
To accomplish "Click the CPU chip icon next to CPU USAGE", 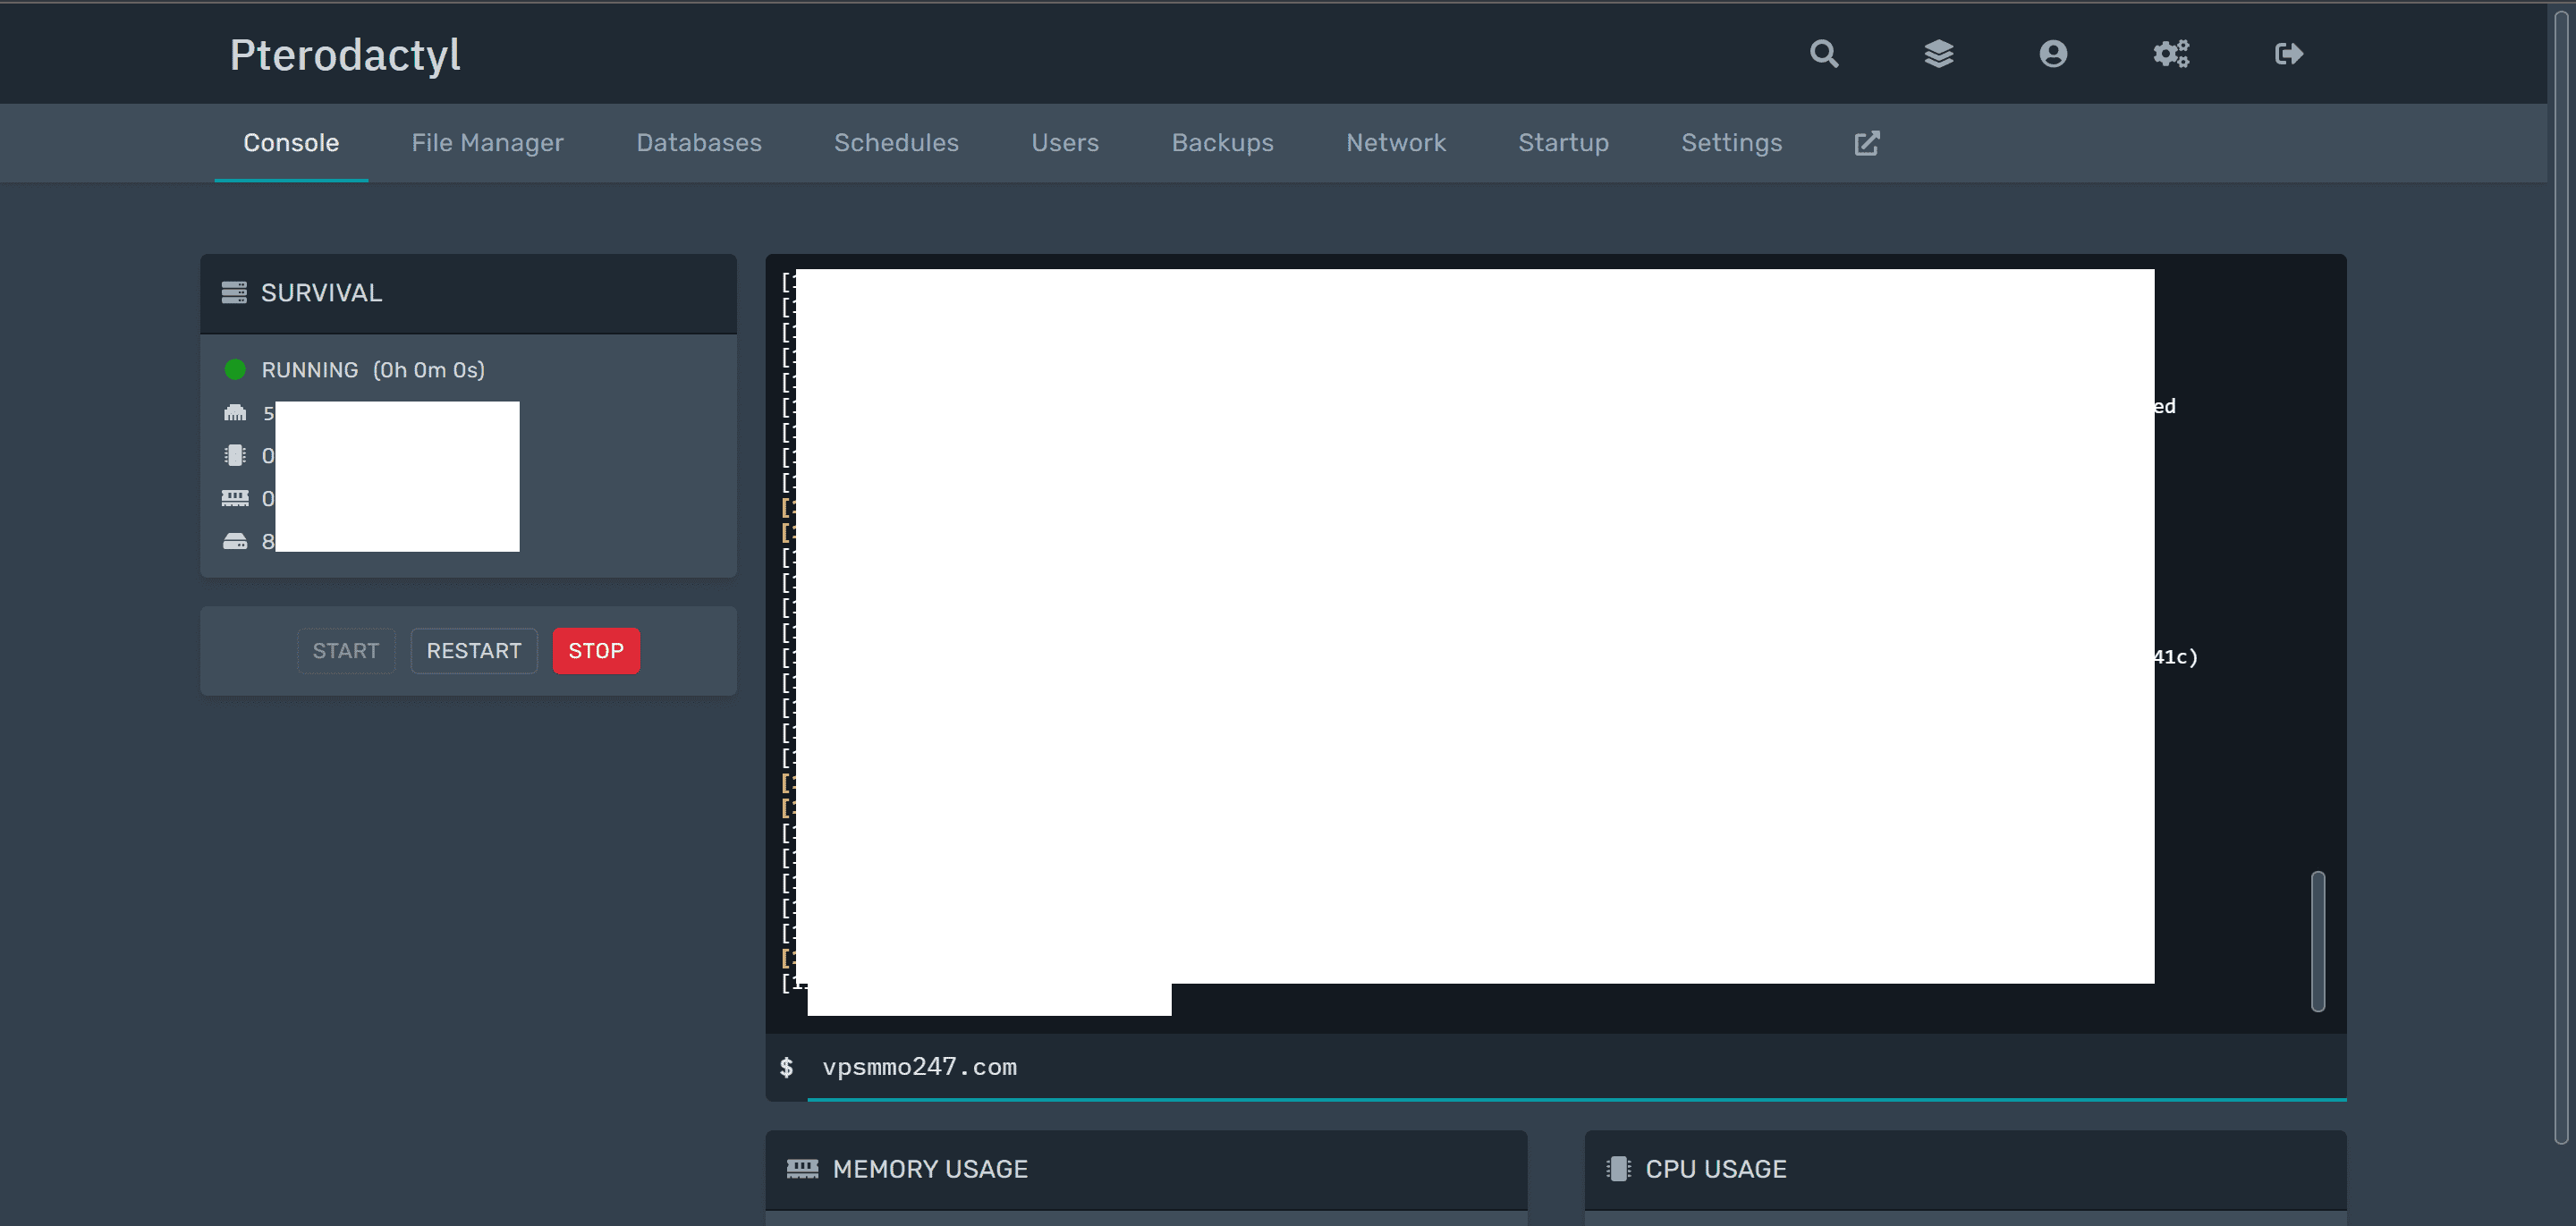I will pyautogui.click(x=1618, y=1168).
